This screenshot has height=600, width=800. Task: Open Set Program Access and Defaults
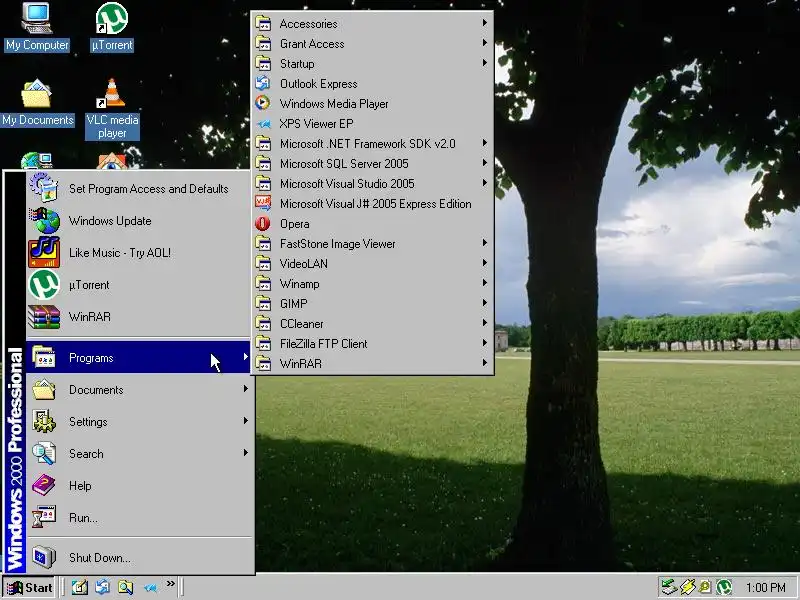tap(138, 188)
